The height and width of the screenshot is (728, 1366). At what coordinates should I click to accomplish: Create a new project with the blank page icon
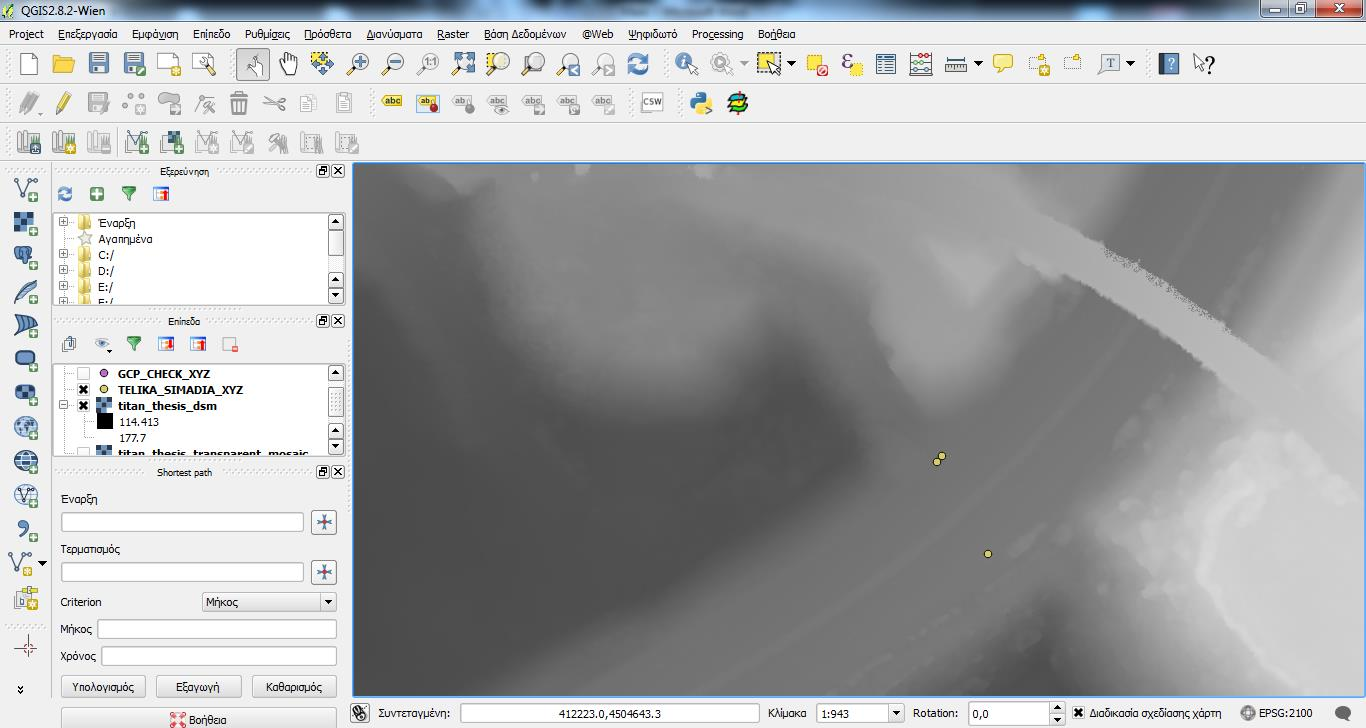pyautogui.click(x=28, y=64)
